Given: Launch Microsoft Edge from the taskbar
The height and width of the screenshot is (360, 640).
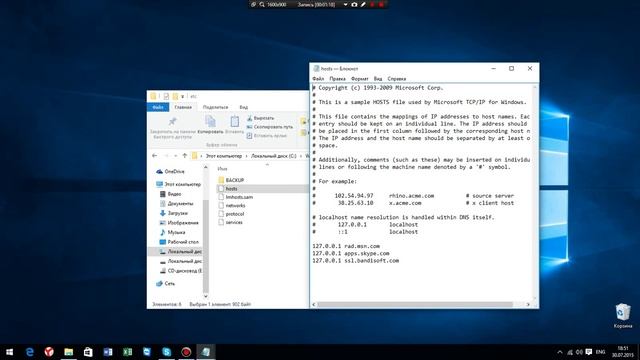Looking at the screenshot, I should coord(30,352).
